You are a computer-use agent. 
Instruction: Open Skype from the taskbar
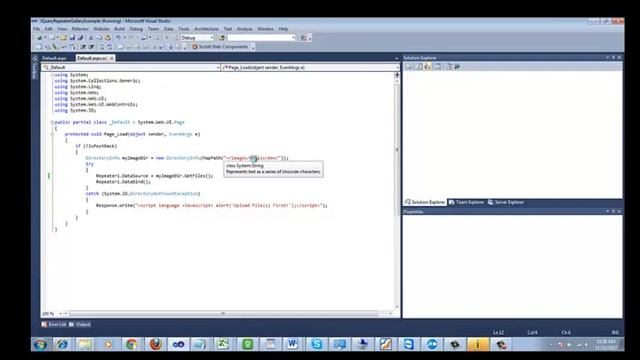tap(316, 344)
